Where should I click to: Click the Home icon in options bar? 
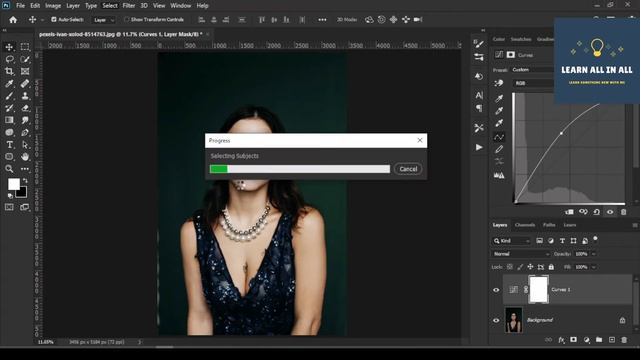(13, 20)
